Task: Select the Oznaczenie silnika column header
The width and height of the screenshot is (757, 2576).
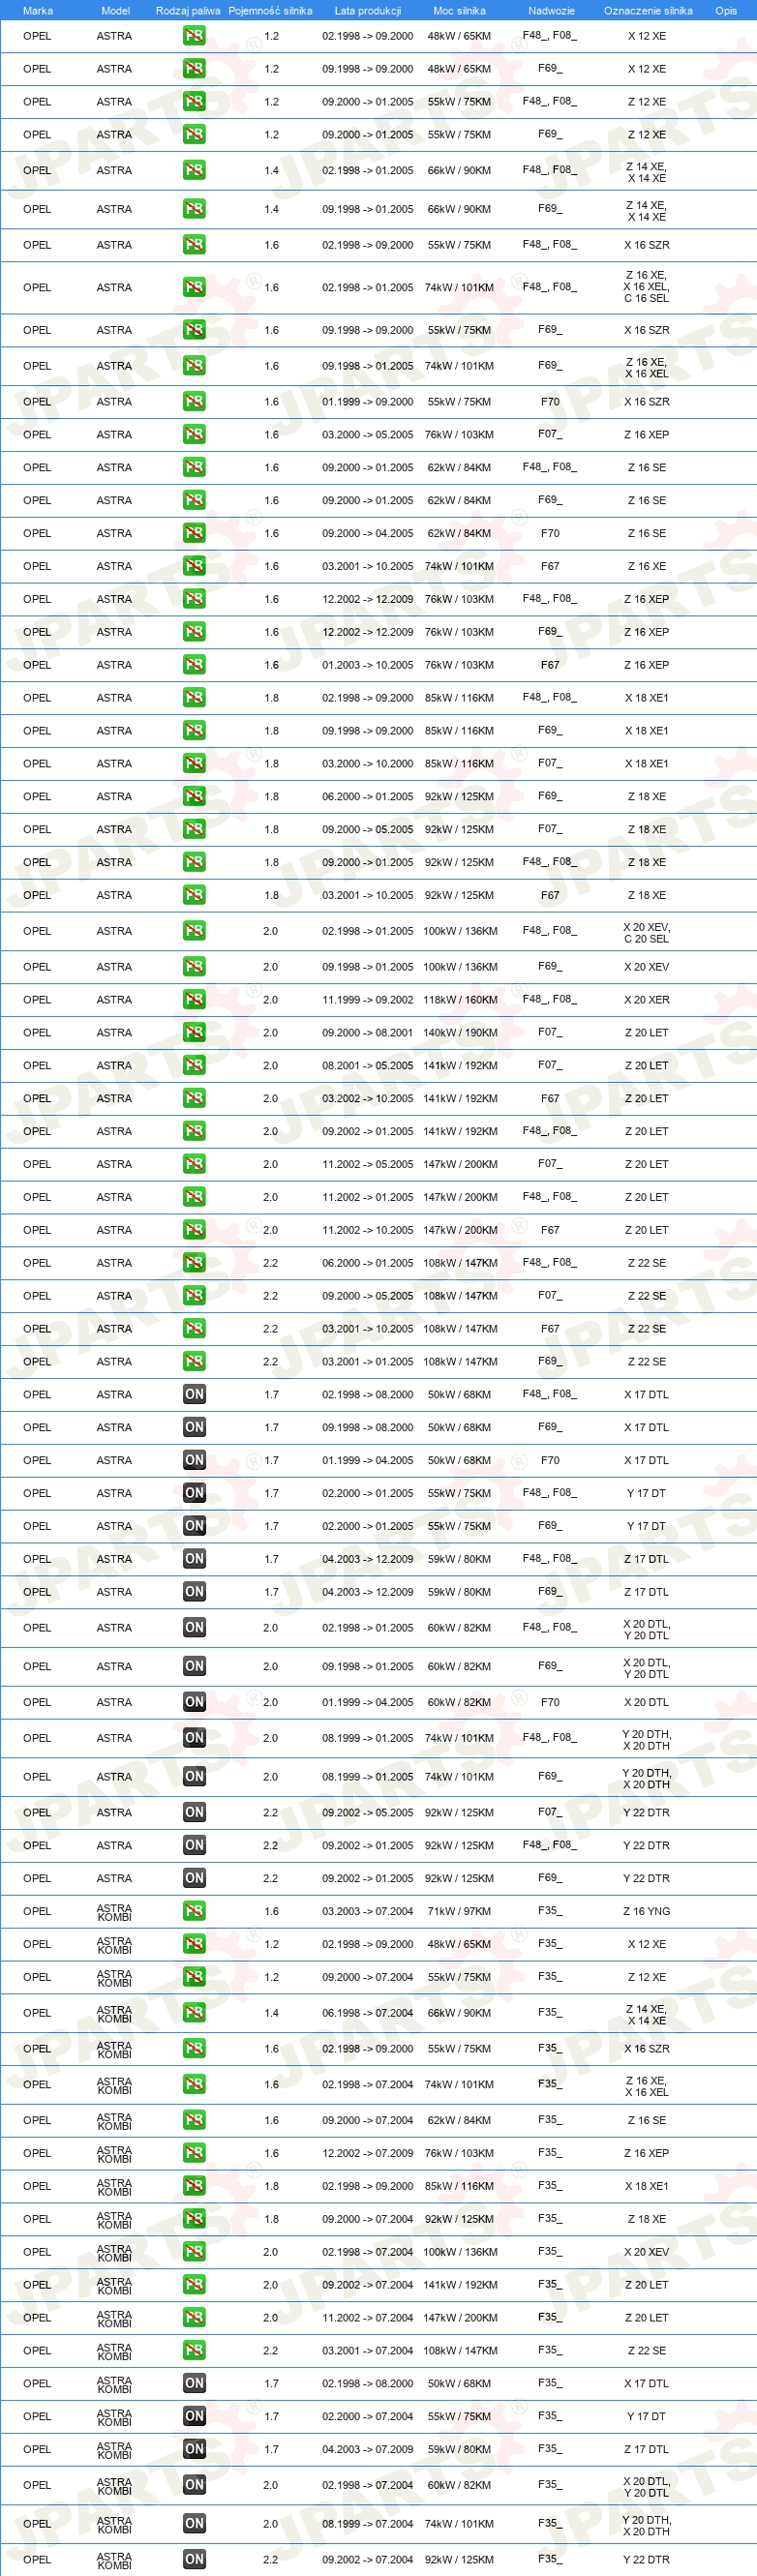Action: point(648,11)
